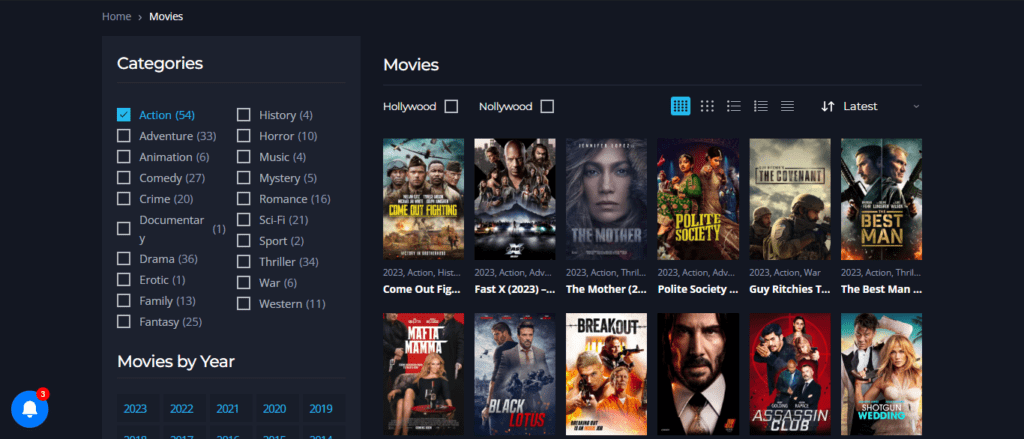Select the Sport (2) category label
This screenshot has width=1024, height=439.
[x=281, y=241]
